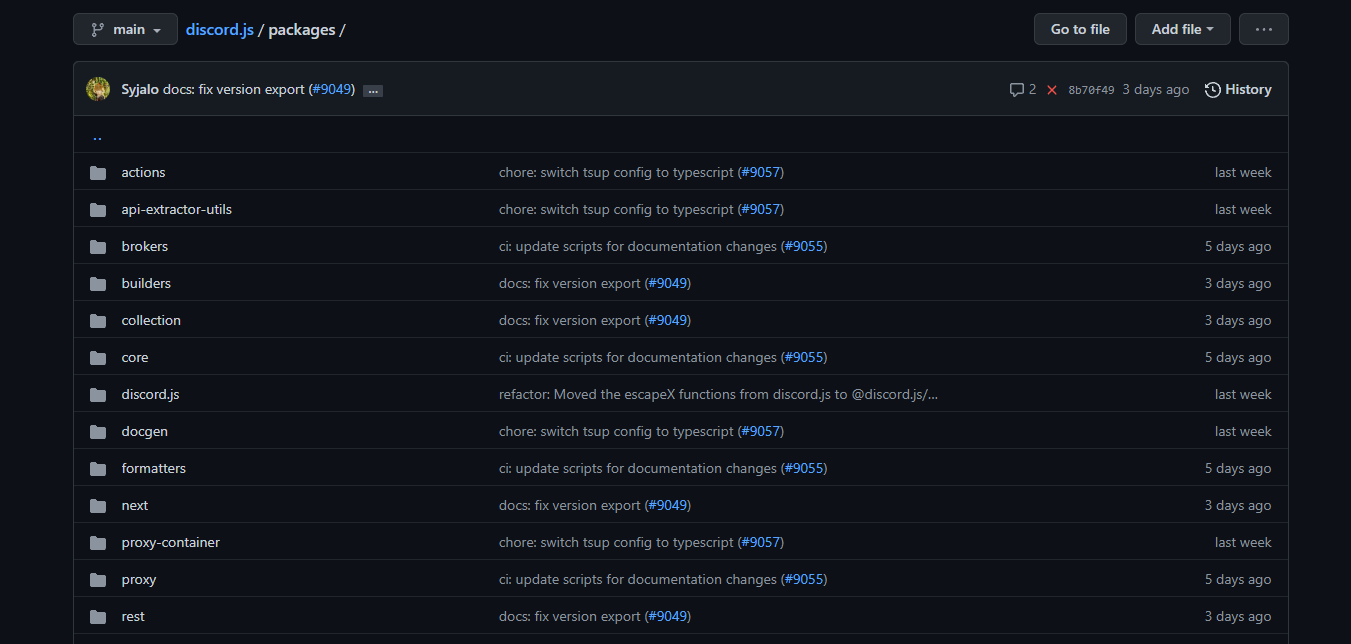This screenshot has width=1351, height=644.
Task: Open the main branch dropdown
Action: tap(125, 29)
